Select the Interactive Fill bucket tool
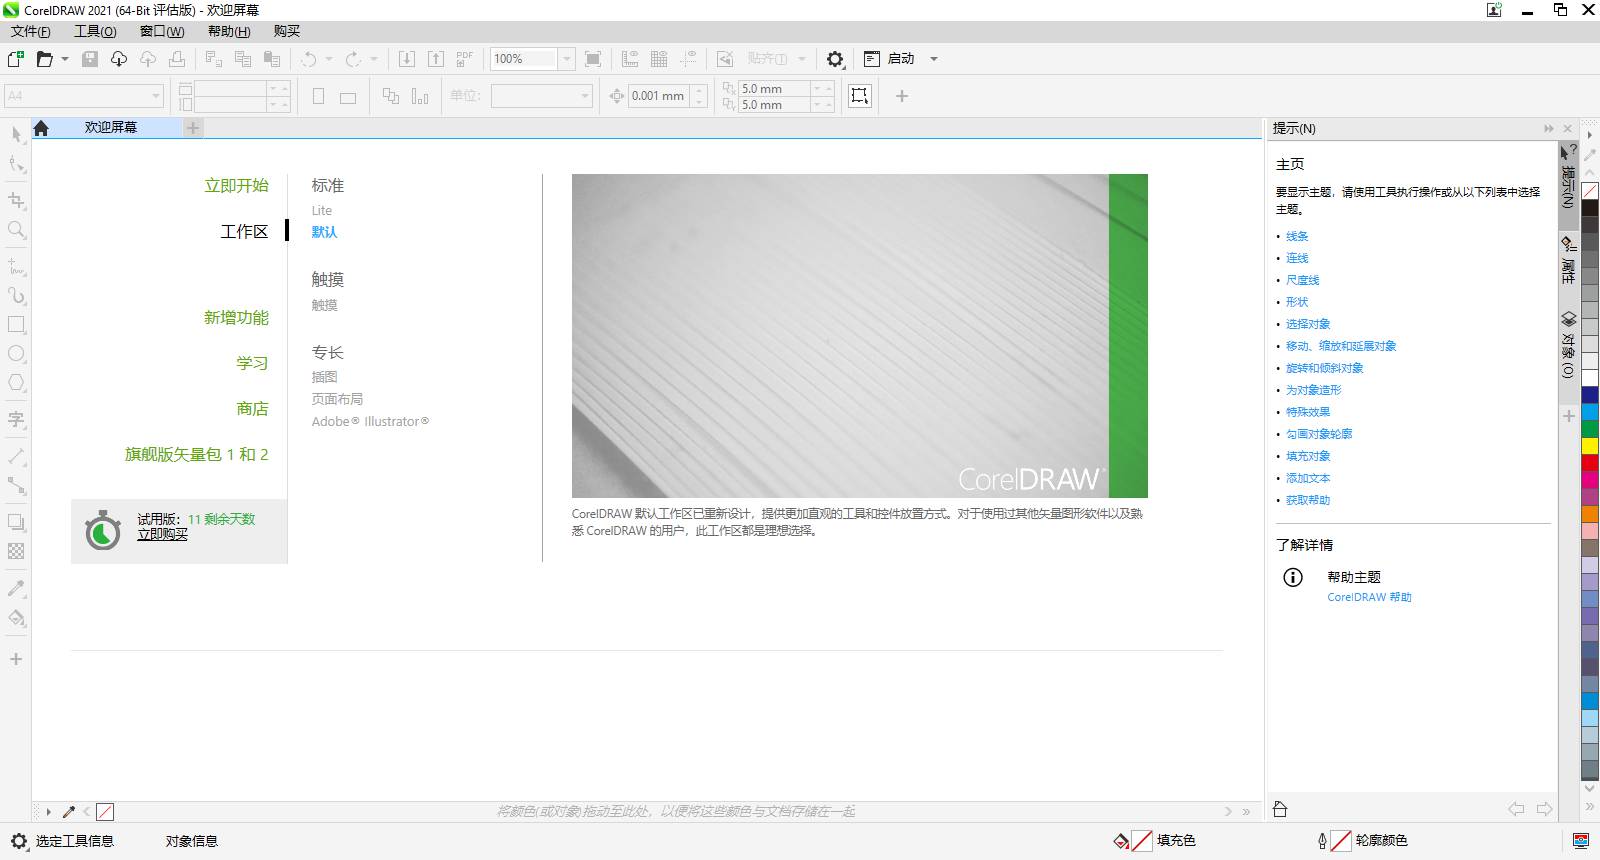Screen dimensions: 1600x860 click(x=16, y=617)
